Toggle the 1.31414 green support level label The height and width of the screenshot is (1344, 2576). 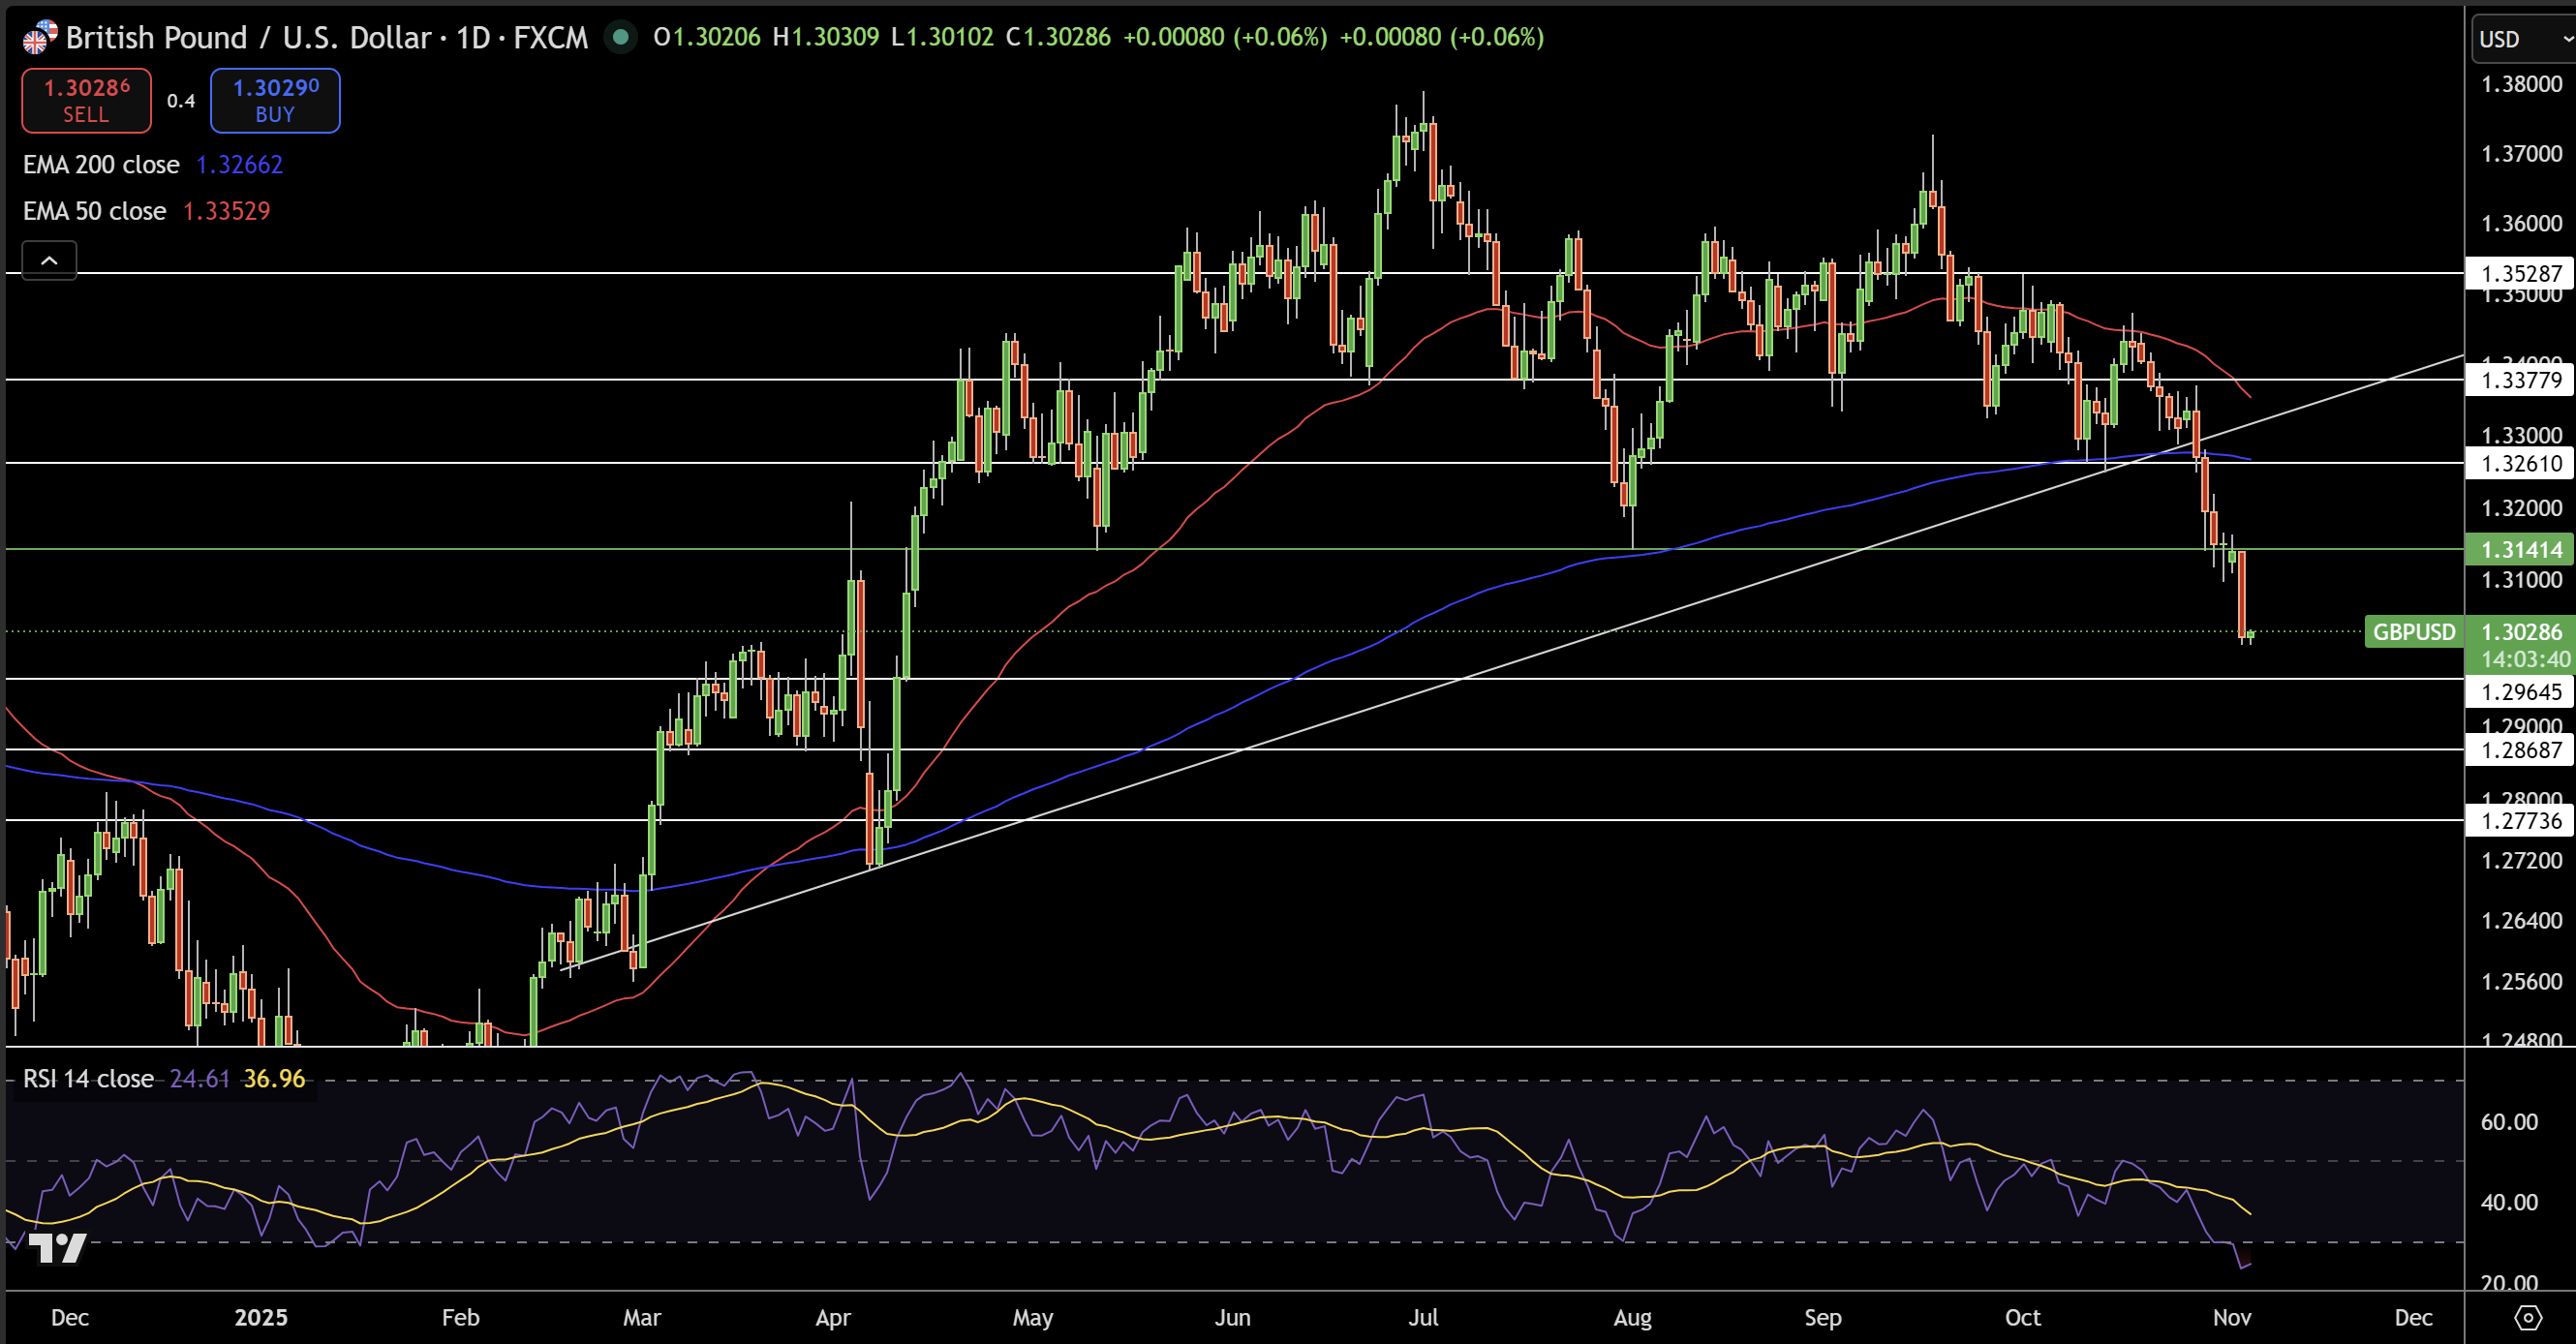2519,549
